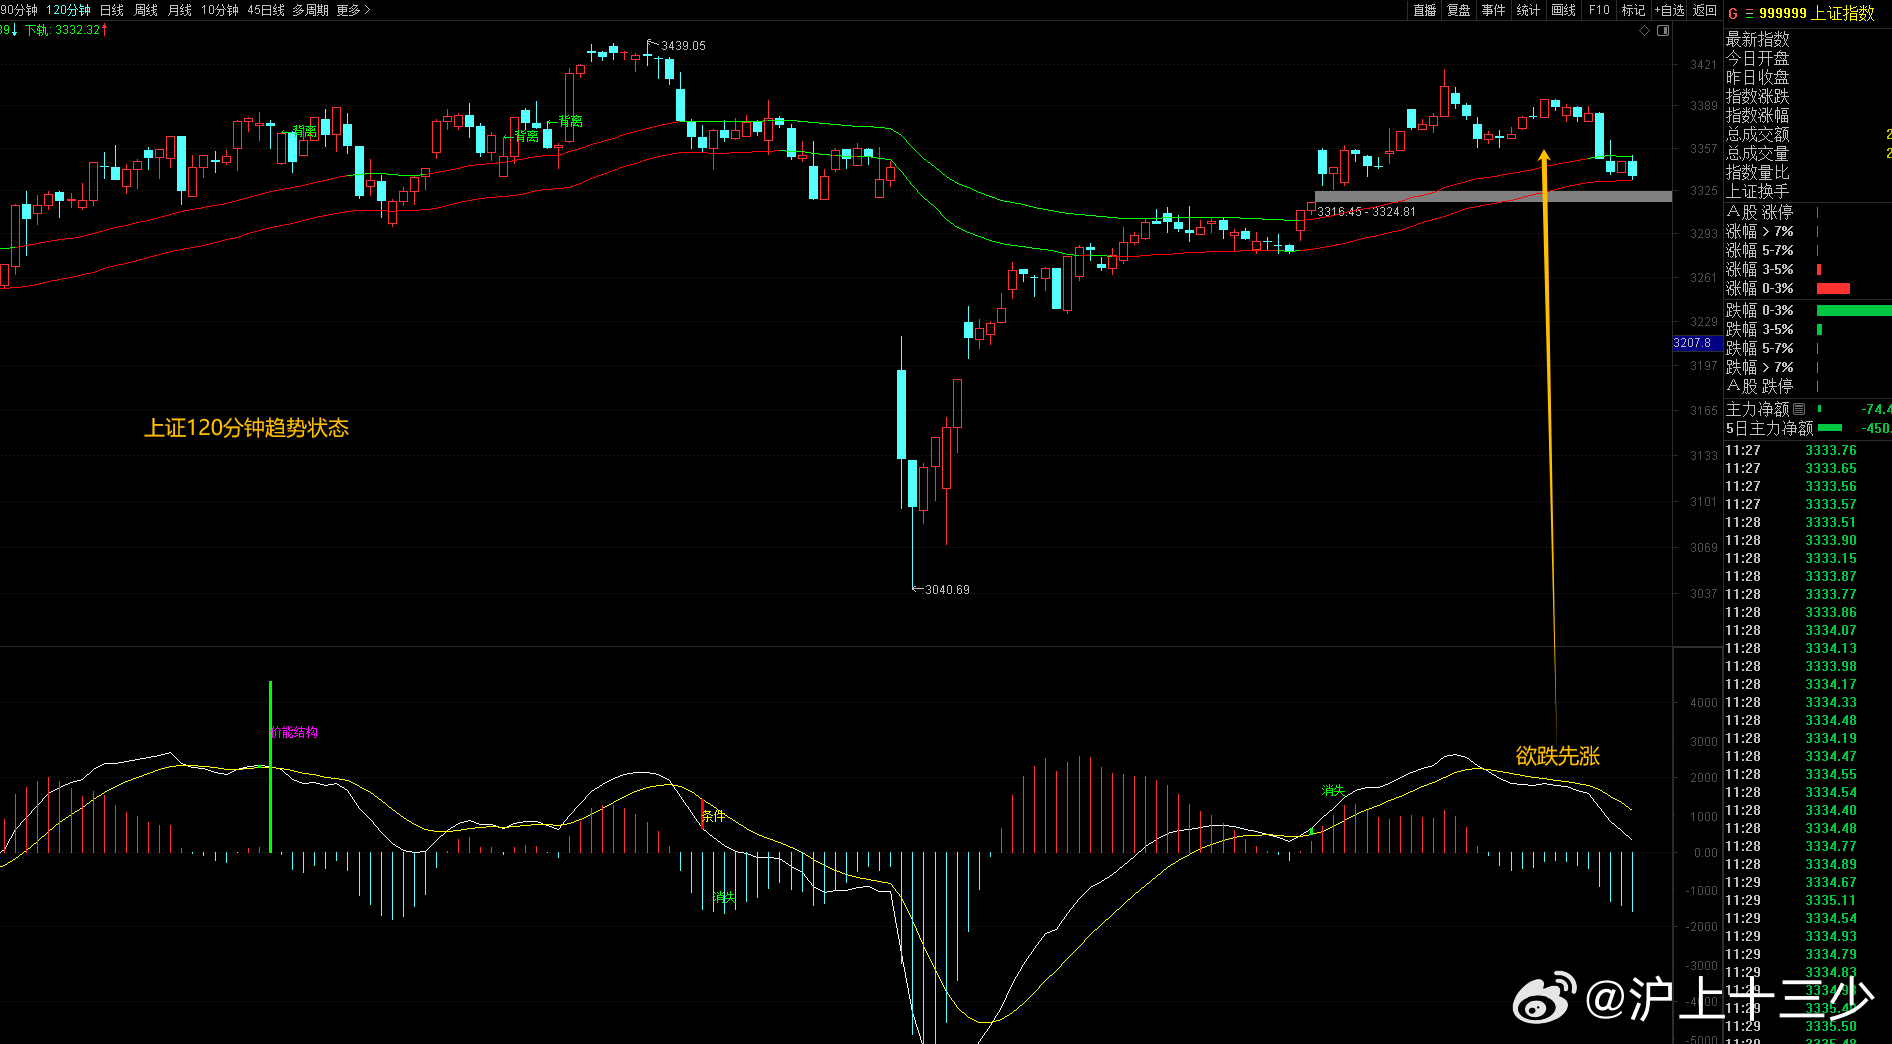Open the F10 info button
Screen dimensions: 1892x1044
click(1599, 10)
